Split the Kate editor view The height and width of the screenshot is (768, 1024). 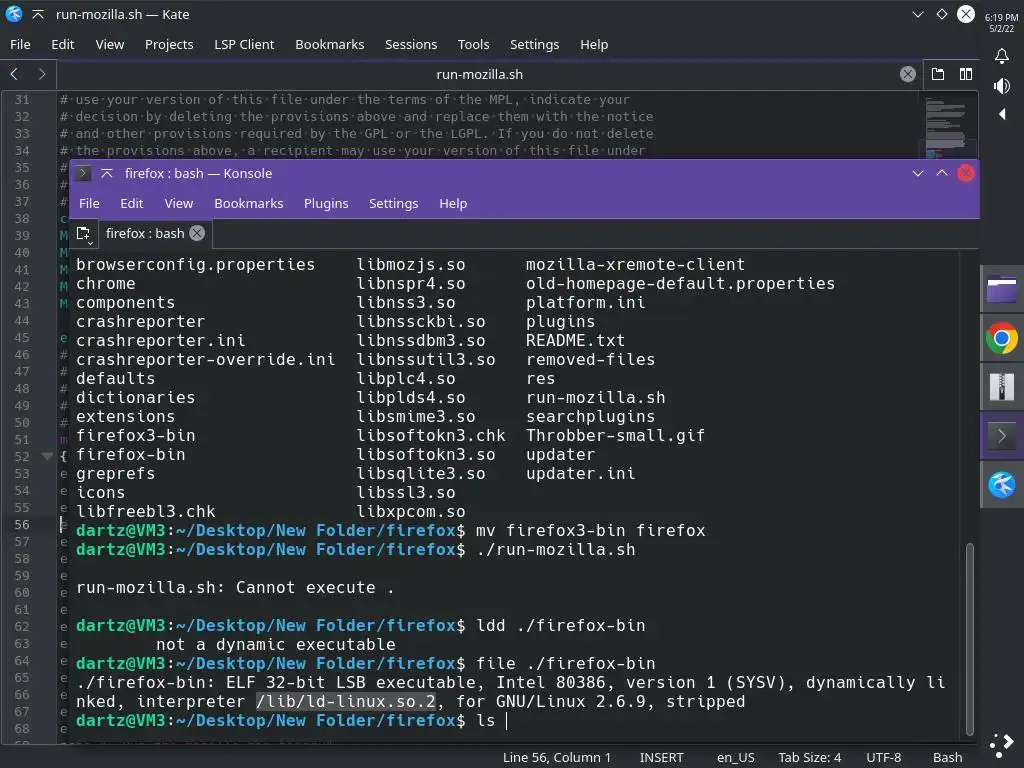tap(966, 74)
